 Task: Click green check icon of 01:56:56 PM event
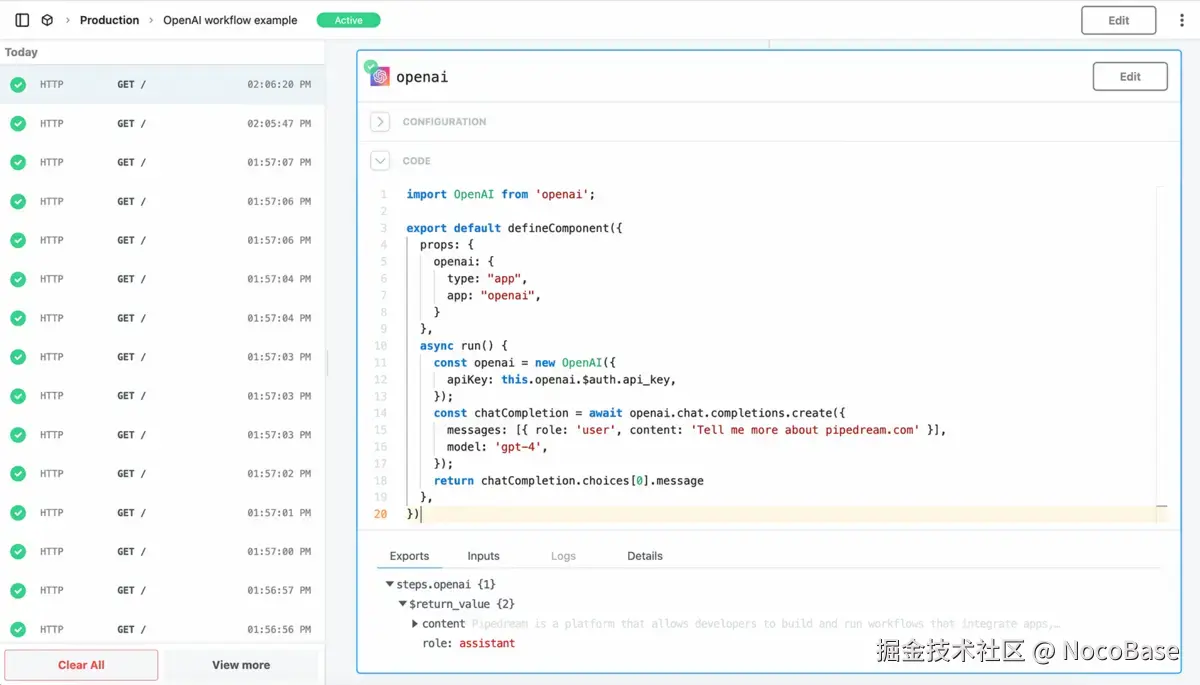click(18, 630)
